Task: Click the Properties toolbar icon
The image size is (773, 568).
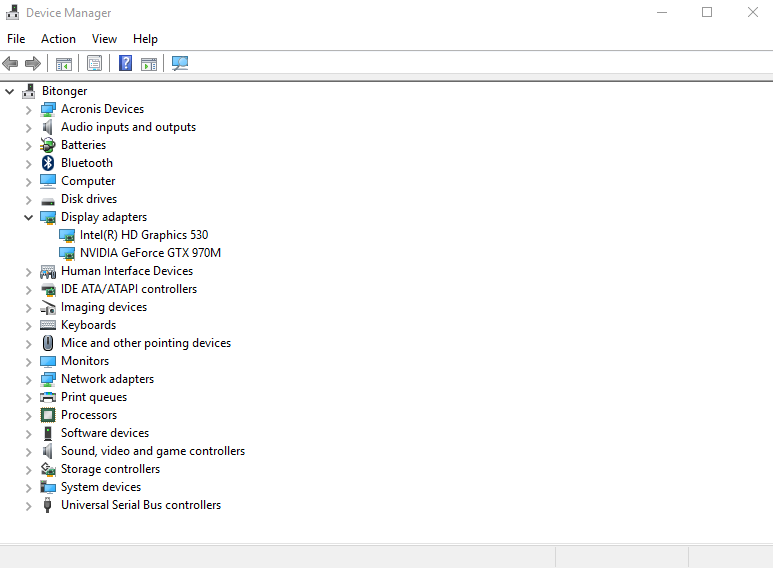Action: pos(94,64)
